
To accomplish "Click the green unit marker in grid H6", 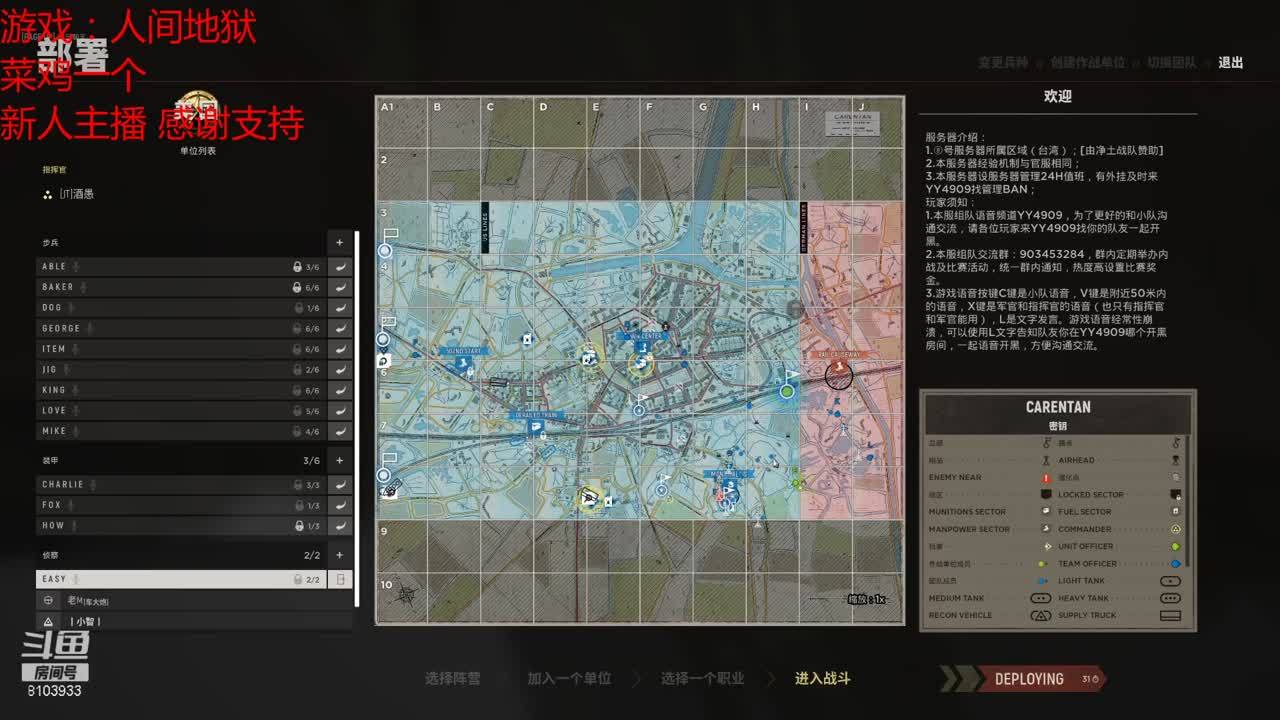I will 787,390.
